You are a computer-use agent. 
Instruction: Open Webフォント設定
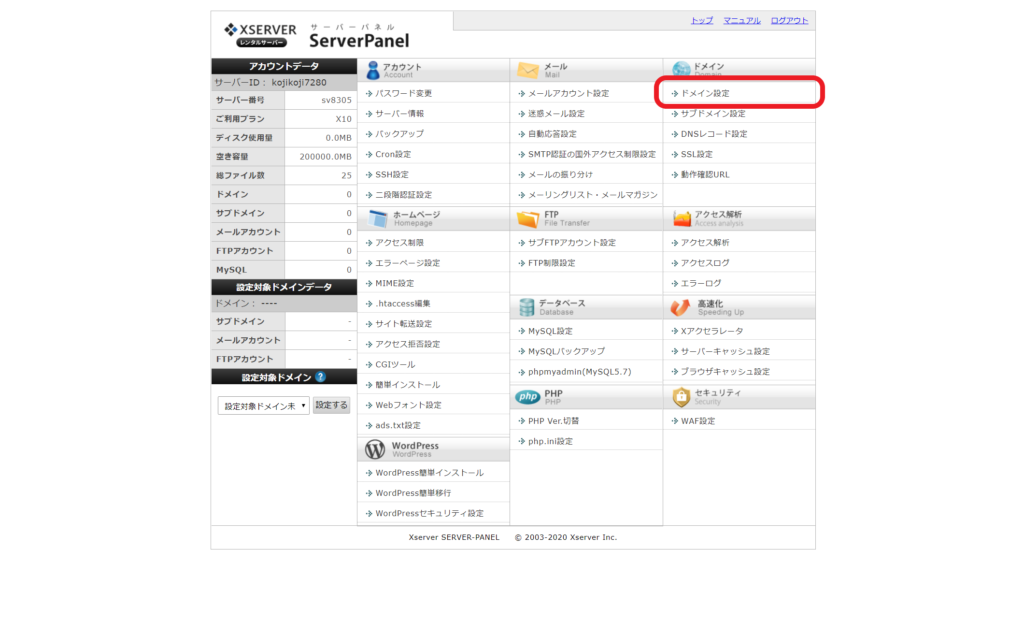point(408,405)
